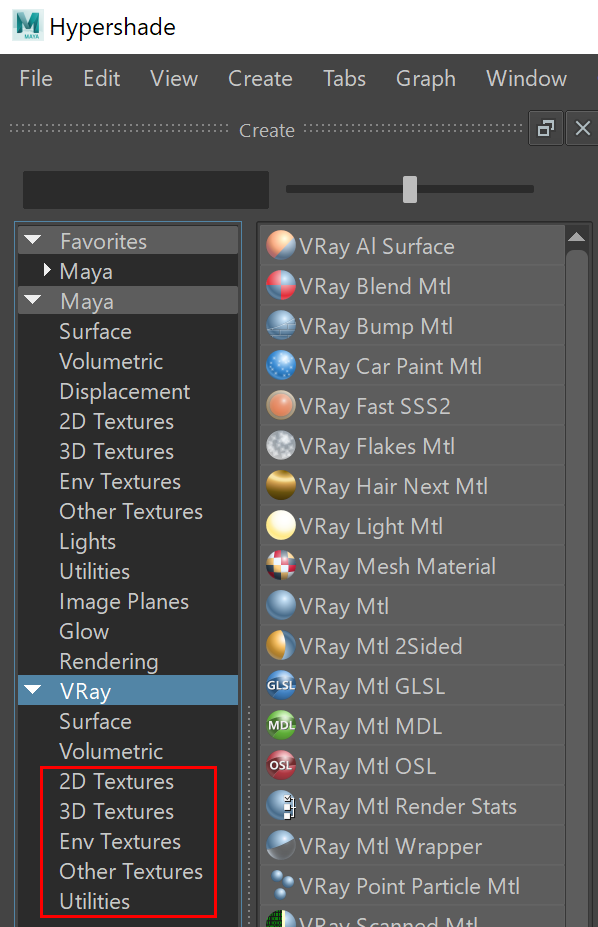Click the VRay Car Paint Mtl icon

[281, 365]
